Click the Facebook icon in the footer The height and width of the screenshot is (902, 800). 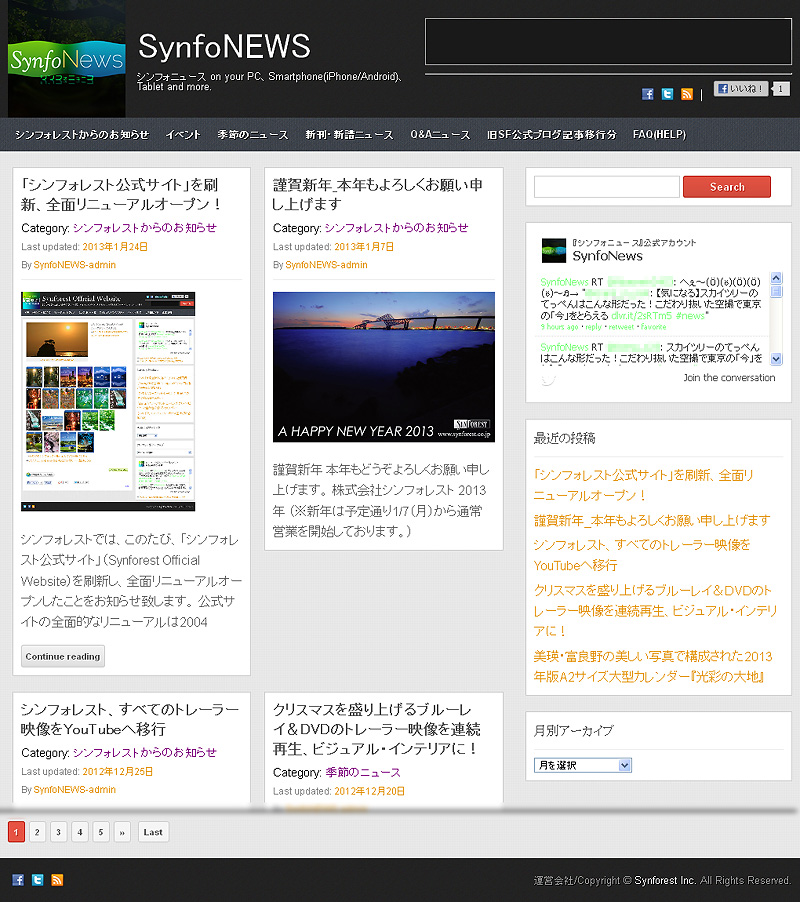[18, 880]
